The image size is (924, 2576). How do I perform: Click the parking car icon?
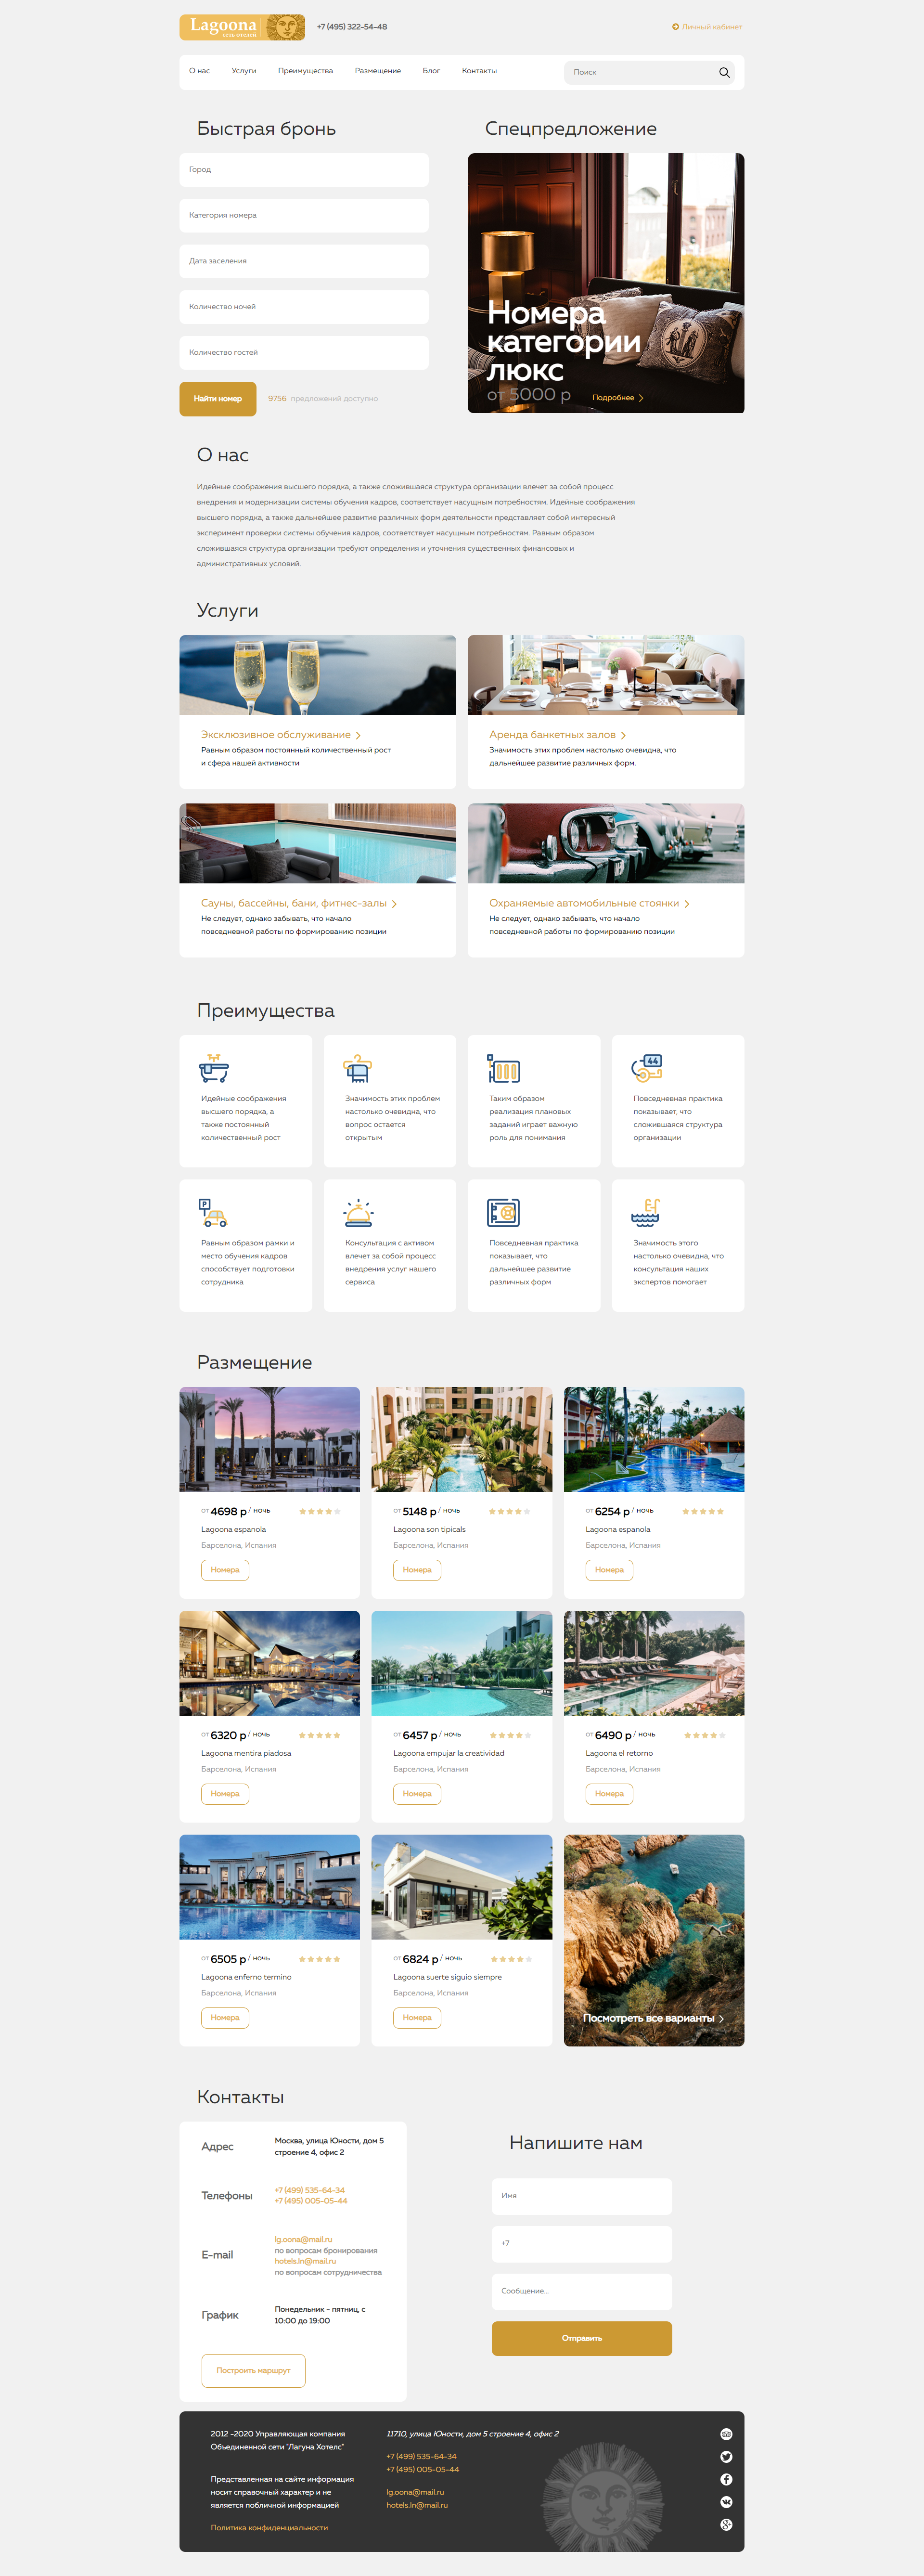[213, 1213]
